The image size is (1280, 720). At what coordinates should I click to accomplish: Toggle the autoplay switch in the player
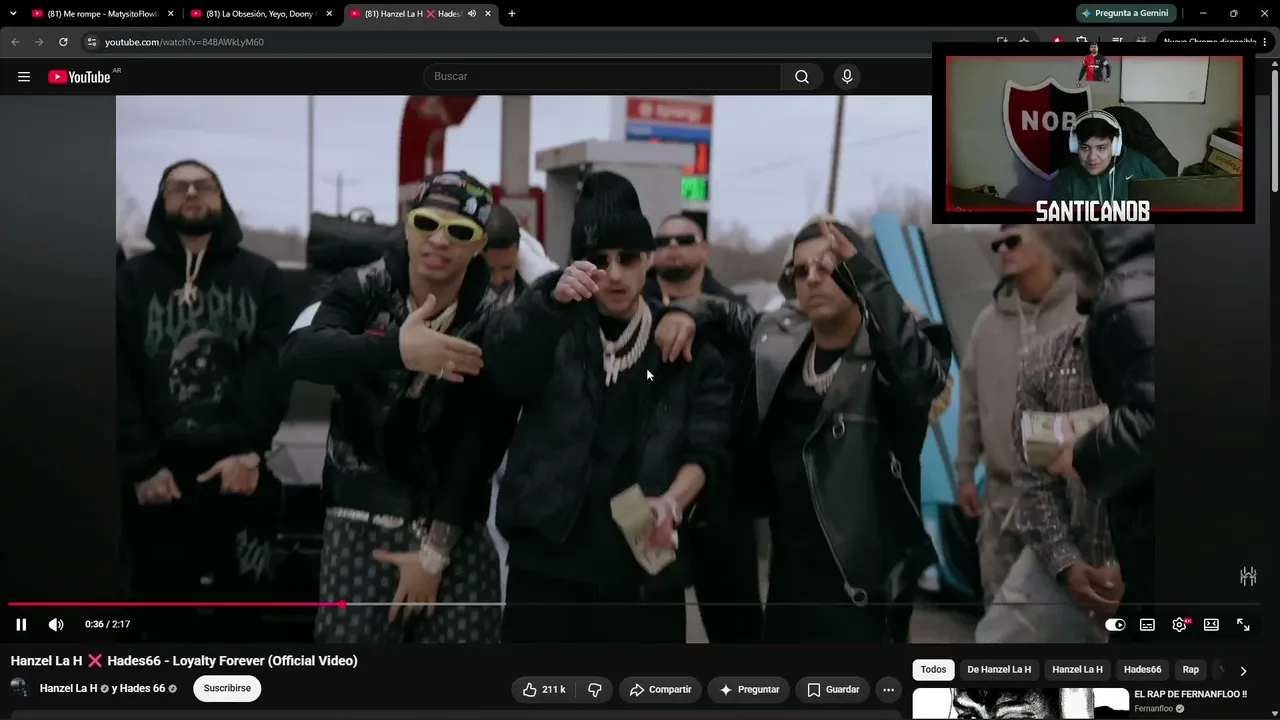point(1115,624)
